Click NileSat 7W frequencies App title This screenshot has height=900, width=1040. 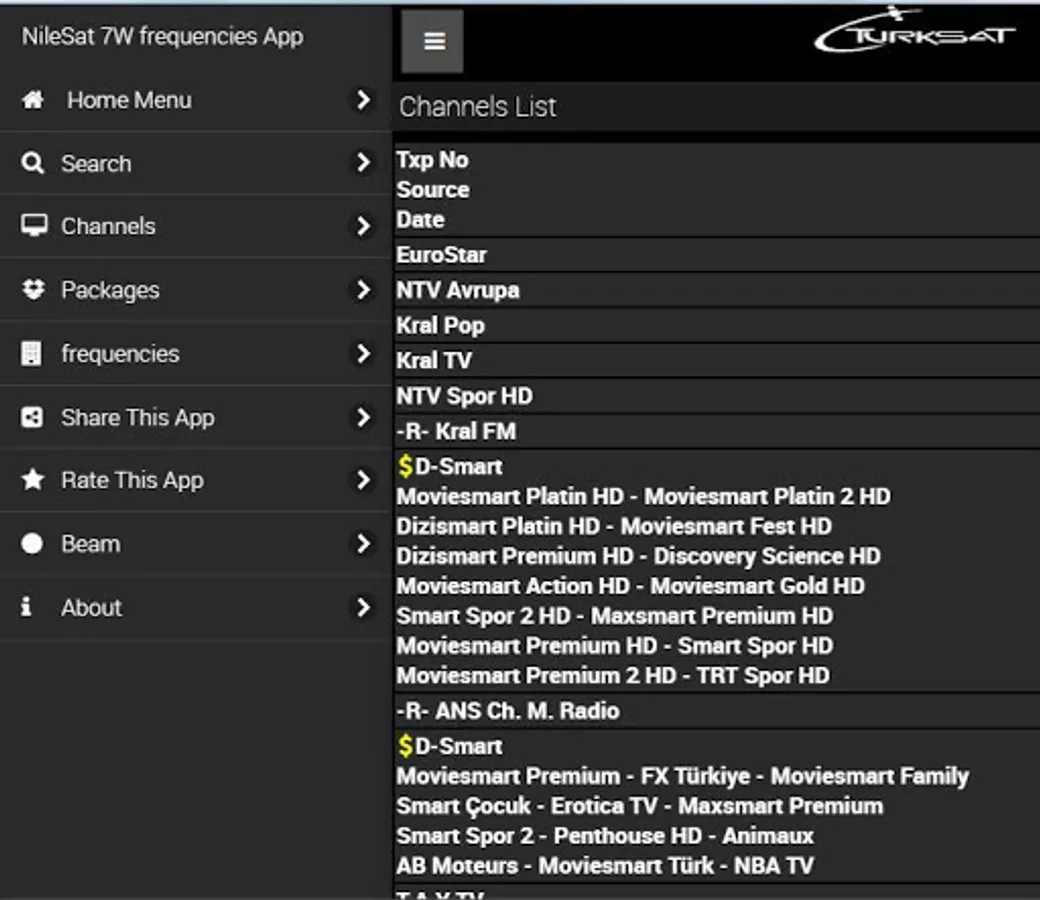click(x=162, y=36)
